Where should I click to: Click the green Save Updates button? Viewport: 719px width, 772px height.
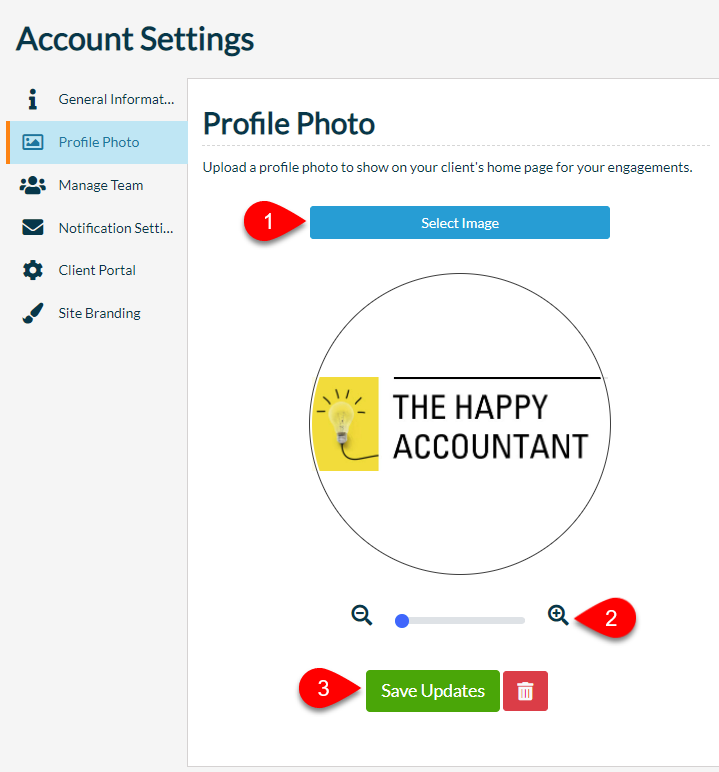(x=432, y=691)
